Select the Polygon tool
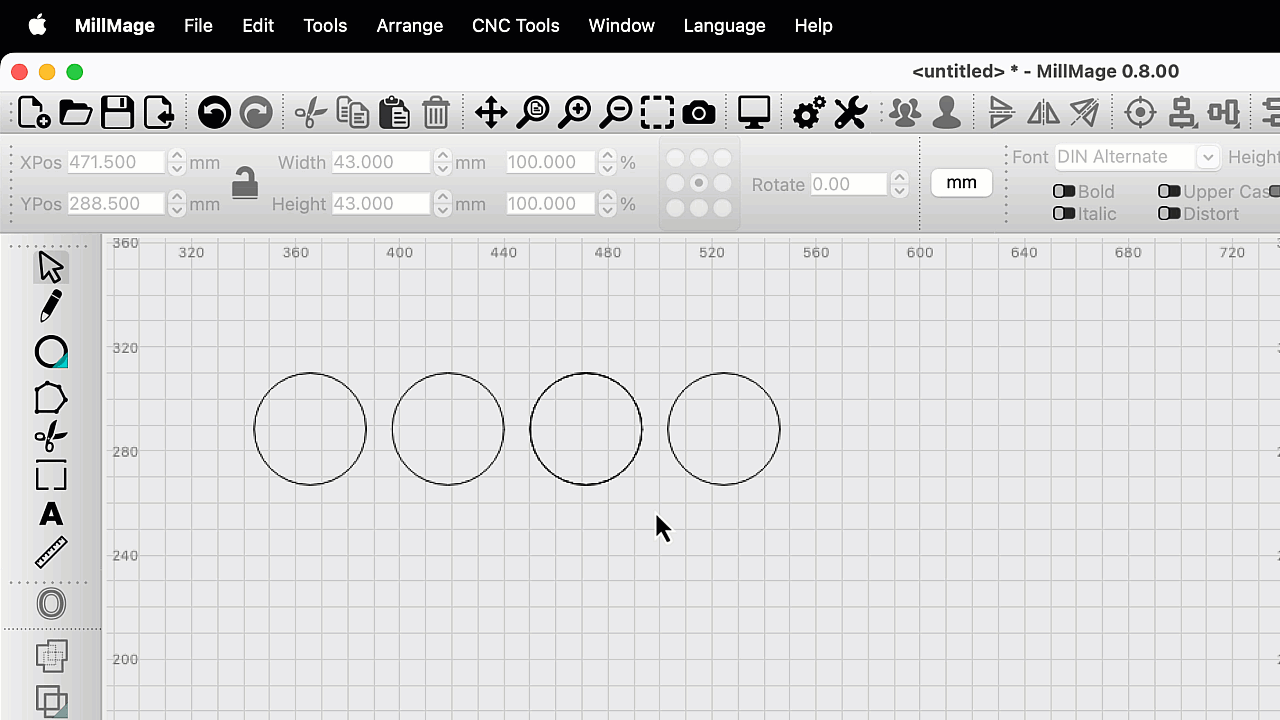 point(50,398)
